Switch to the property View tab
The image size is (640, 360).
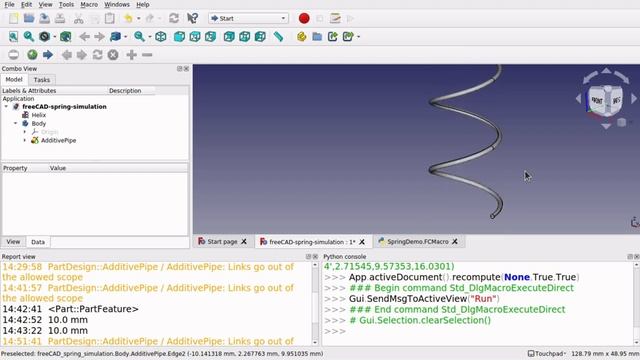13,242
